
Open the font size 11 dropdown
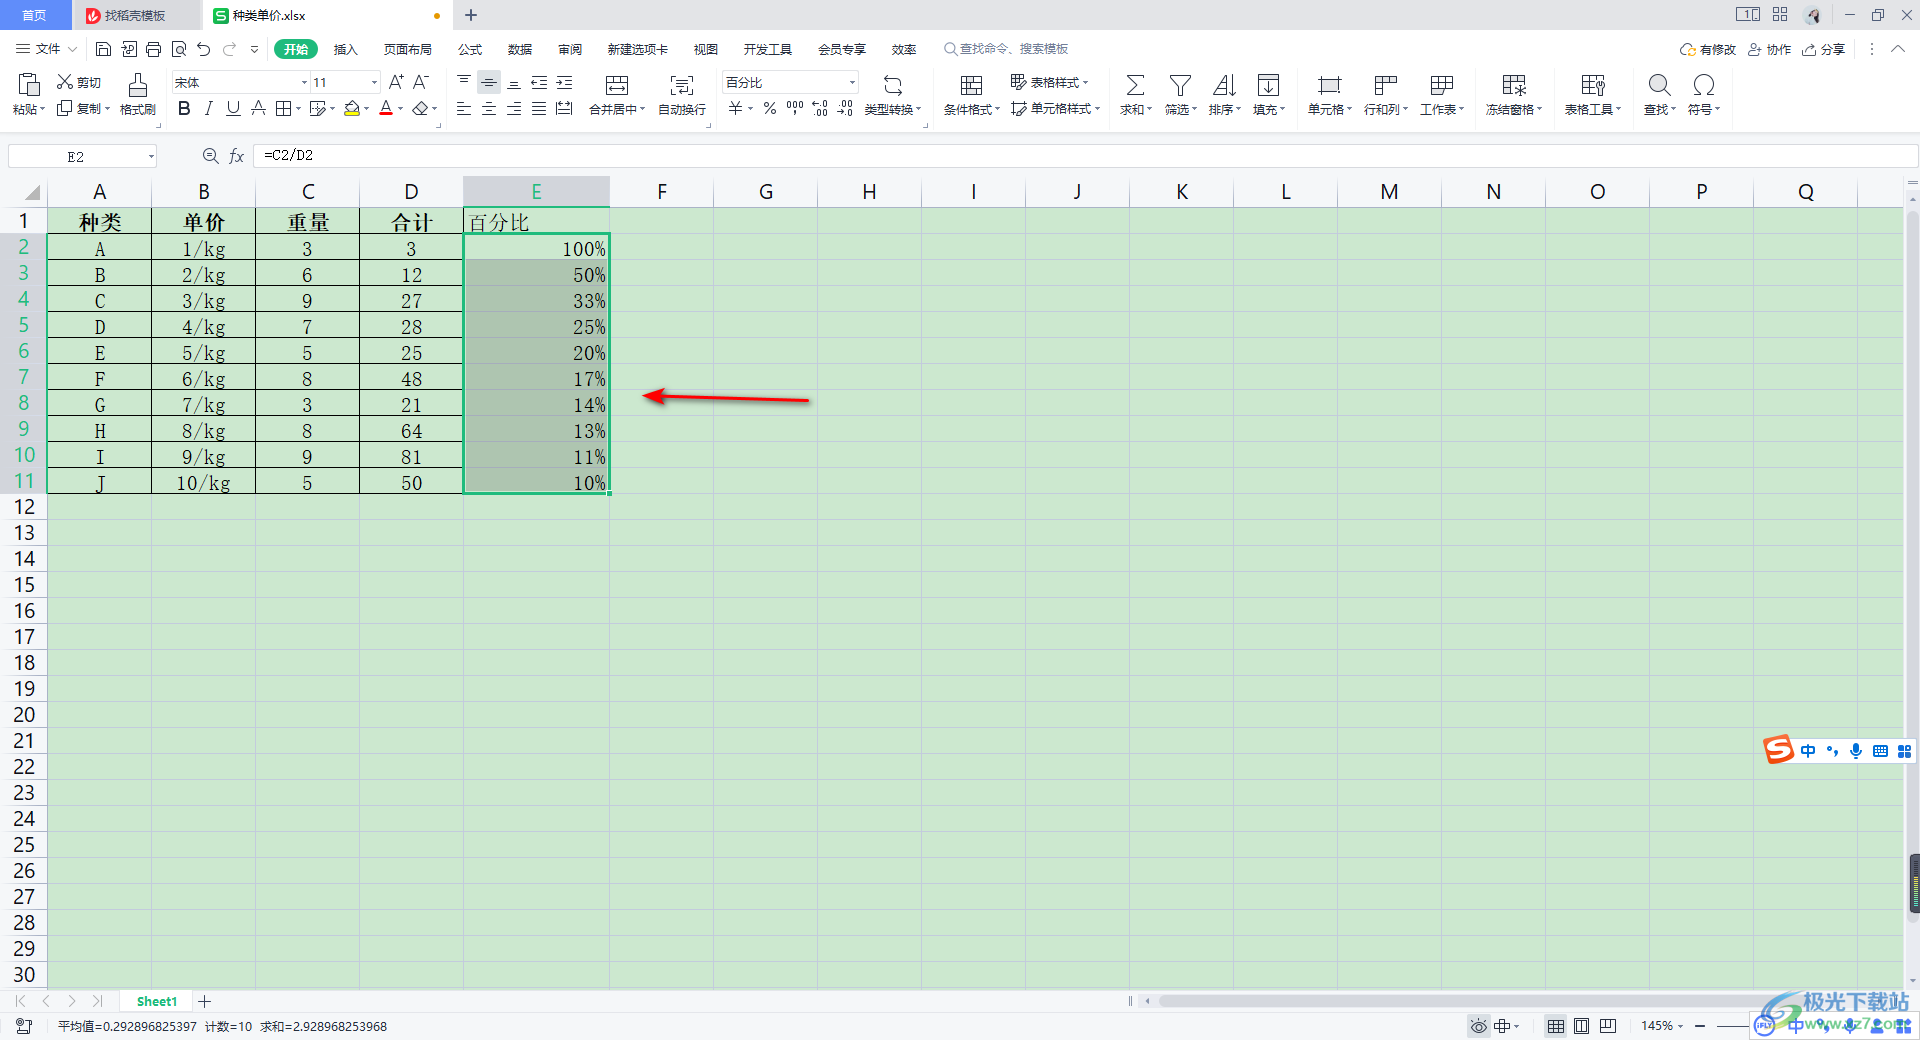tap(375, 82)
